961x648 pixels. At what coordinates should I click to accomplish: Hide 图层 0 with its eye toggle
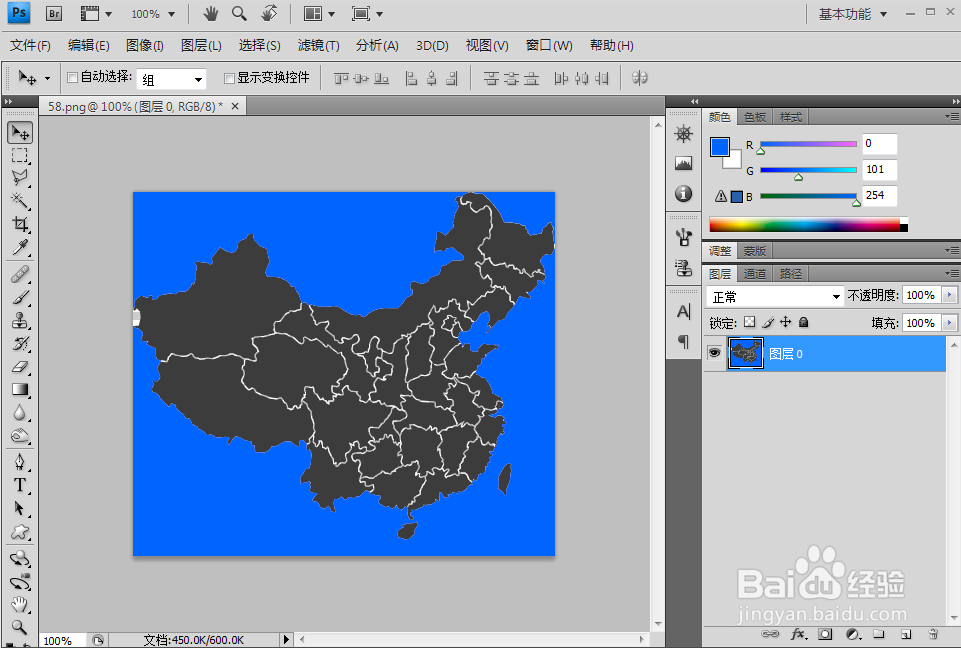pos(714,353)
